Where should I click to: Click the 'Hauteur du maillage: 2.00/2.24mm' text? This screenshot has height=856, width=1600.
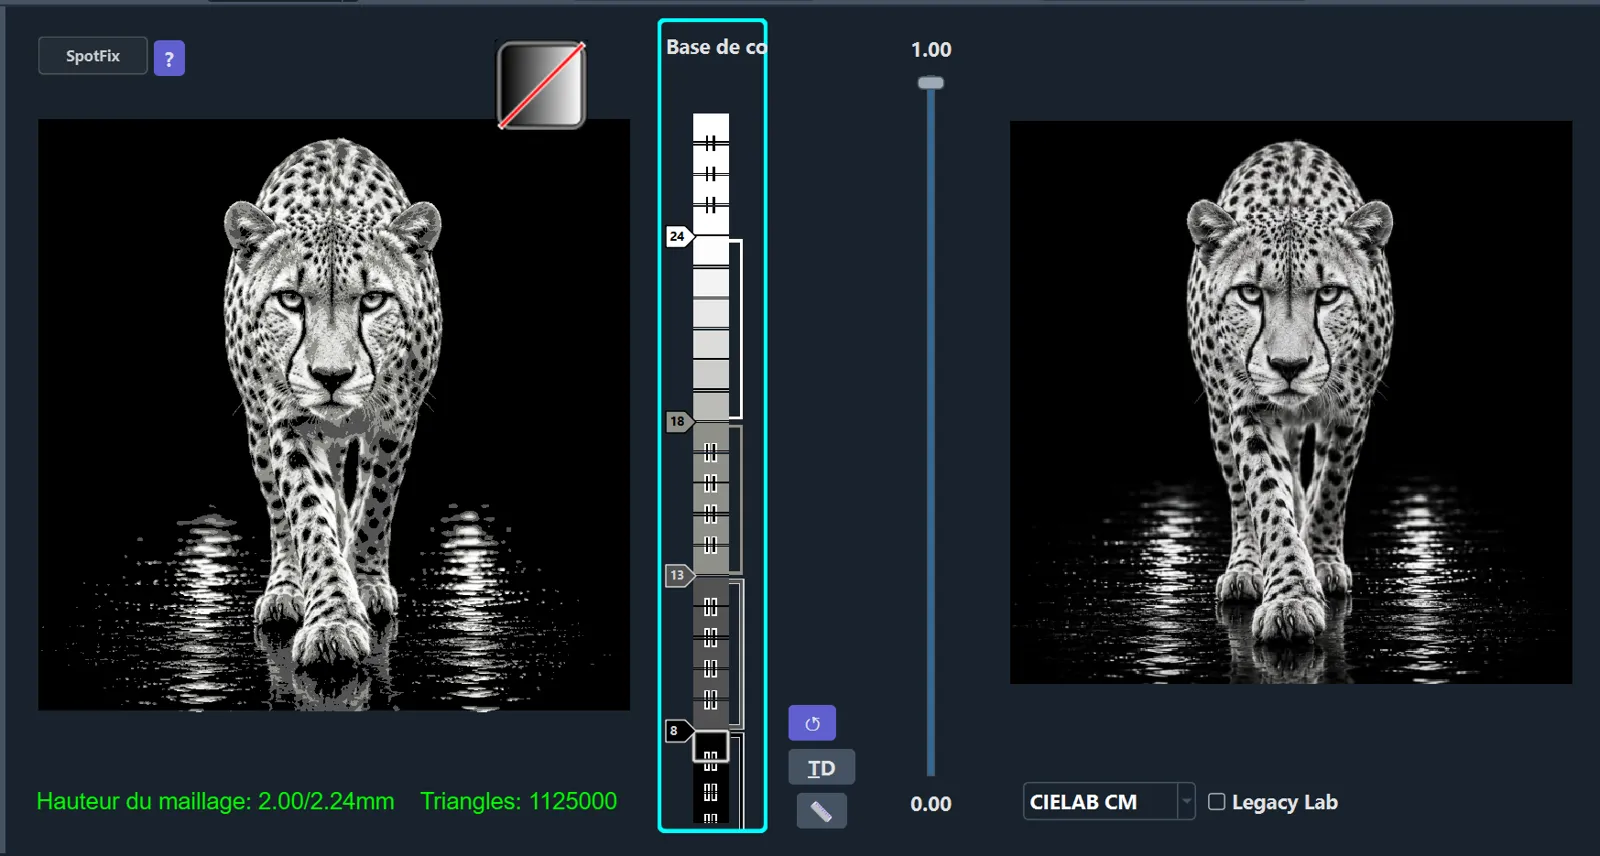click(x=215, y=801)
